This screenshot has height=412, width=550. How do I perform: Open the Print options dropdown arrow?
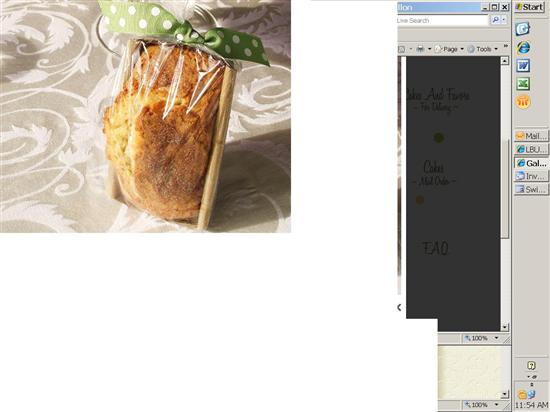pos(429,49)
